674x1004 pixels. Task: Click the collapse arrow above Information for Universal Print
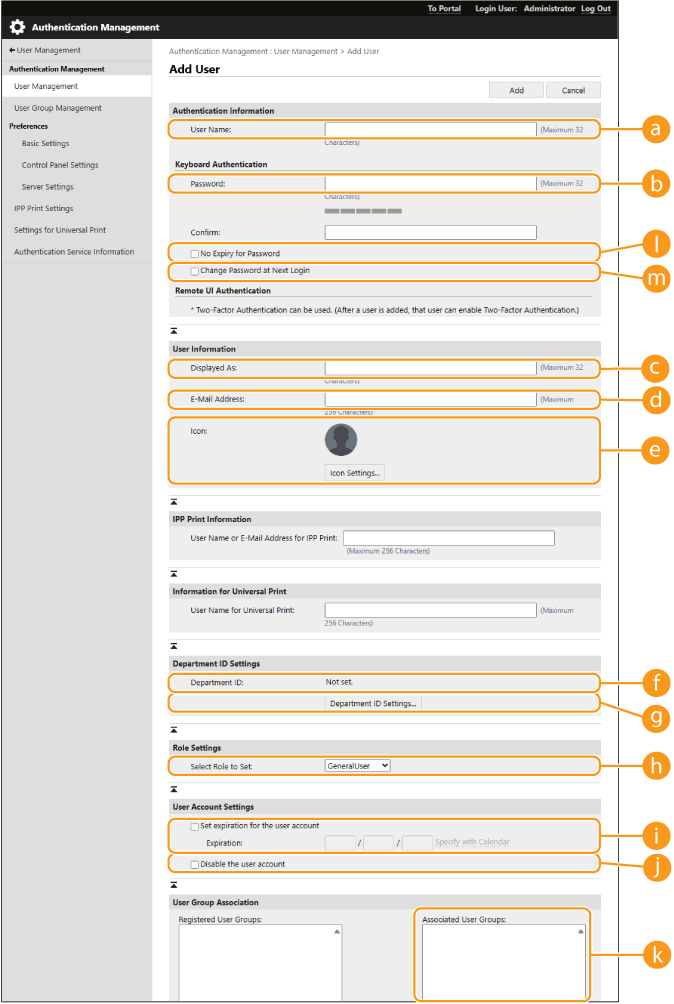174,573
